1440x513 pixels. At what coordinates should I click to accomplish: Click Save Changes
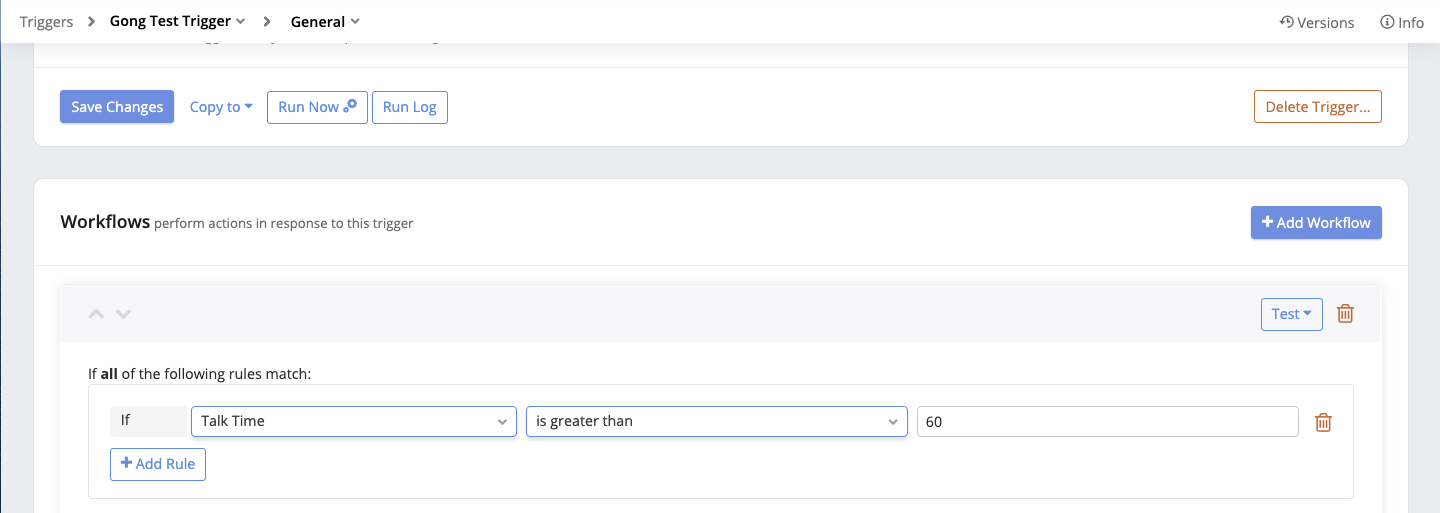[x=117, y=107]
